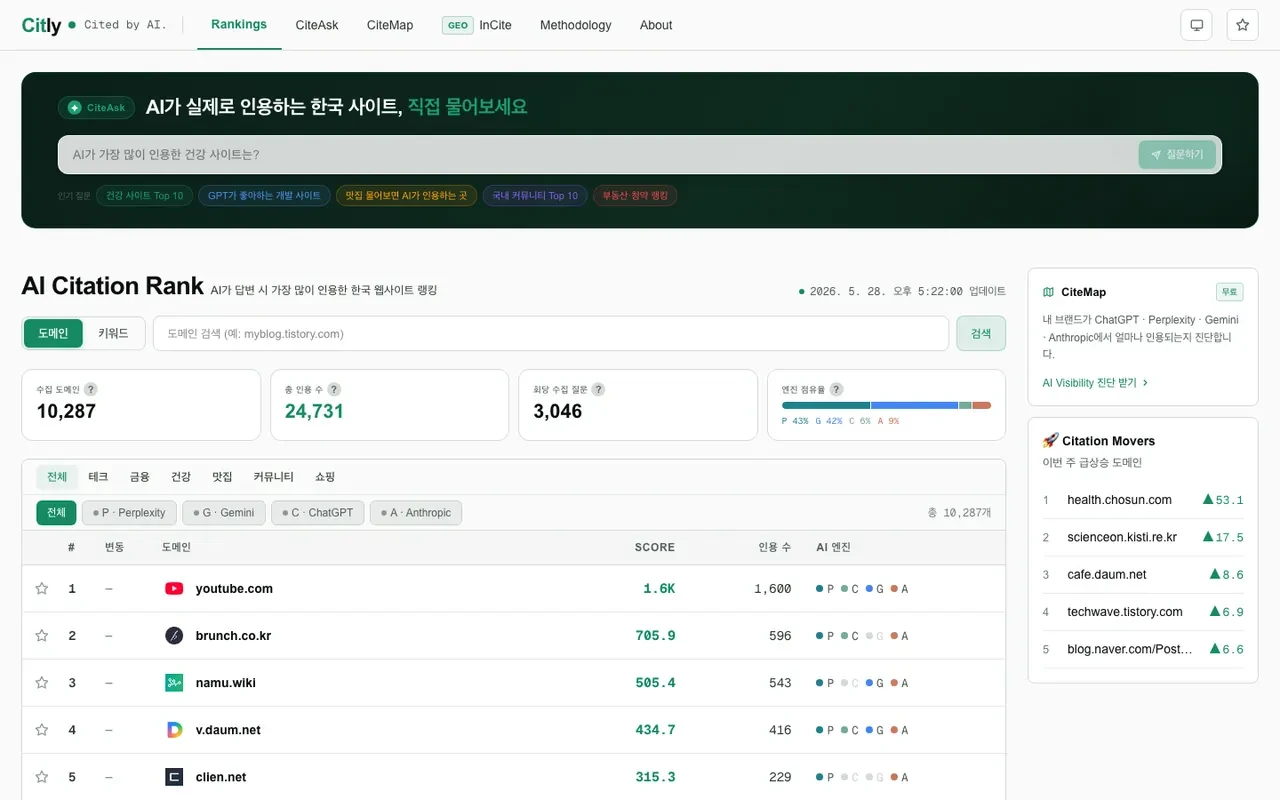The width and height of the screenshot is (1280, 800).
Task: Click the YouTube favicon
Action: tap(174, 589)
